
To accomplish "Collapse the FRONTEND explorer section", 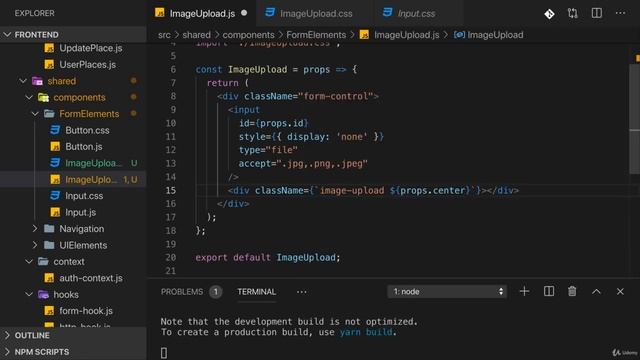I will (7, 35).
